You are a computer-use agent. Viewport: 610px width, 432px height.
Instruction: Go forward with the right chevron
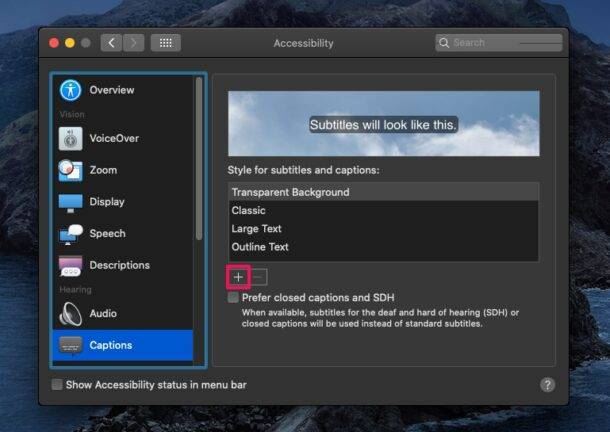(133, 43)
